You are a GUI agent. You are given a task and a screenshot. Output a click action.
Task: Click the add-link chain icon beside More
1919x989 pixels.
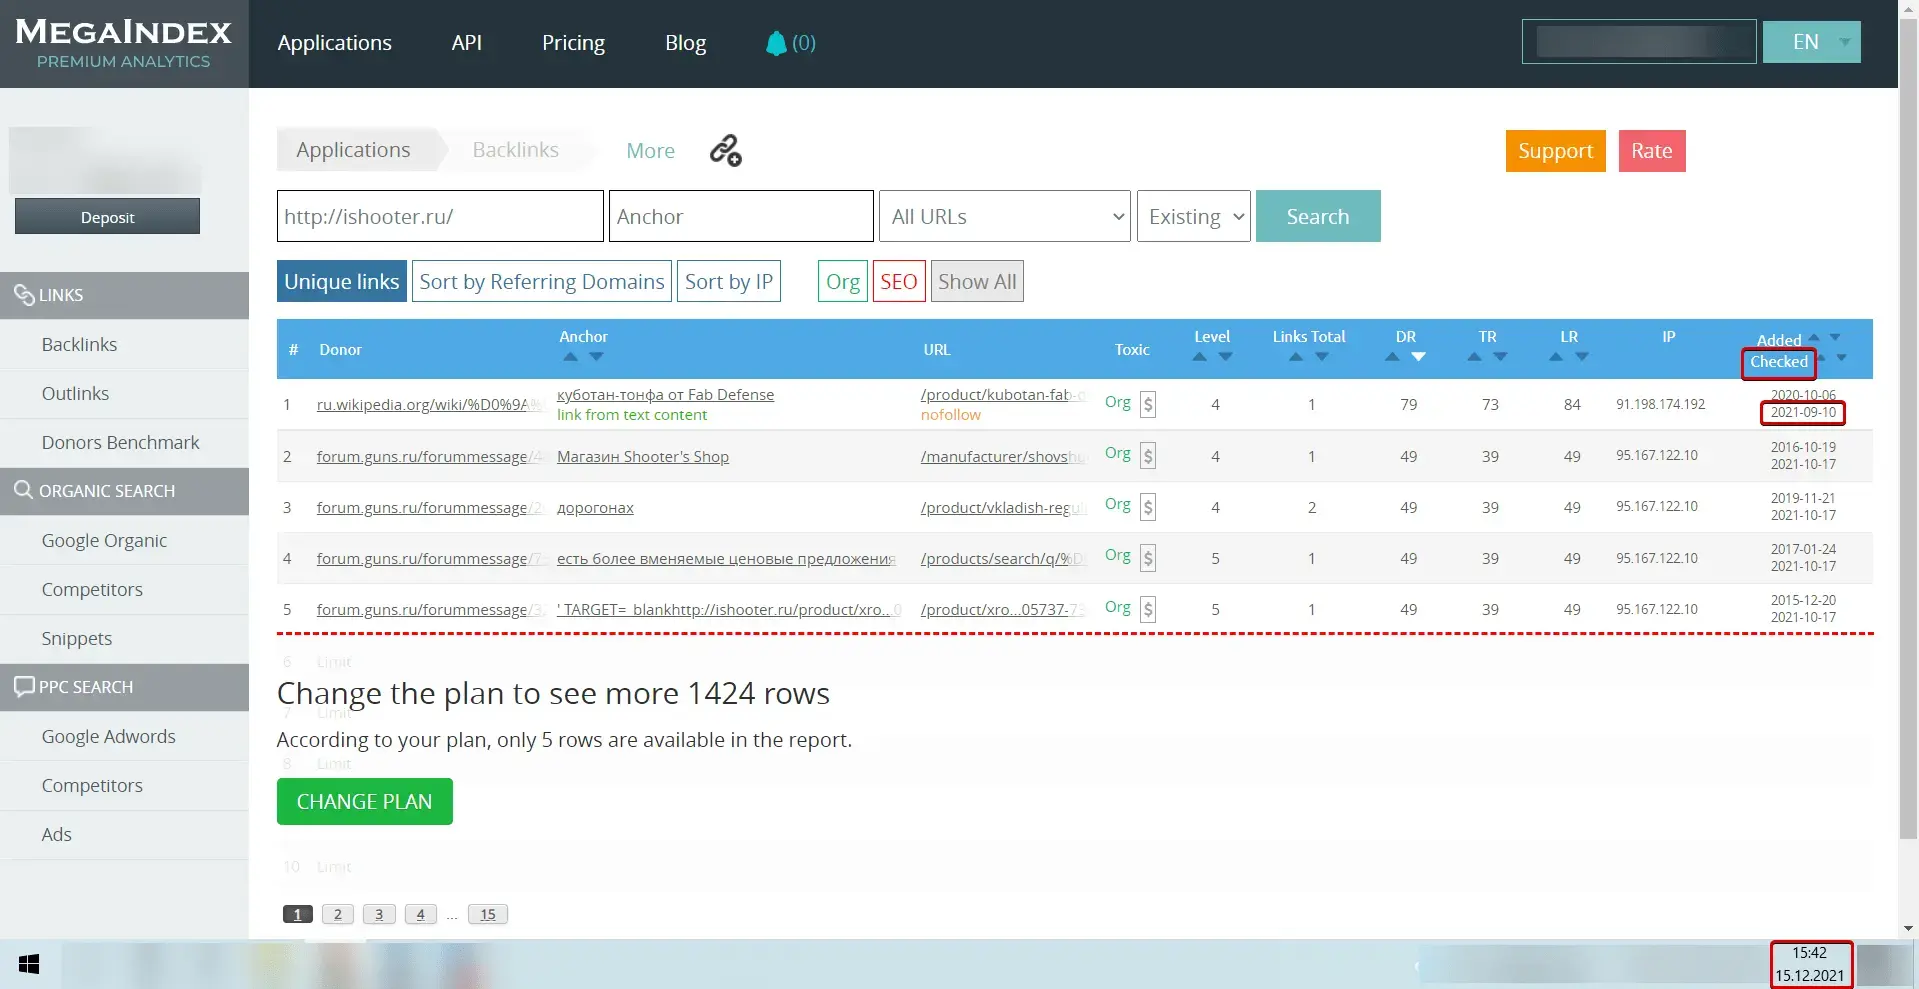tap(726, 150)
